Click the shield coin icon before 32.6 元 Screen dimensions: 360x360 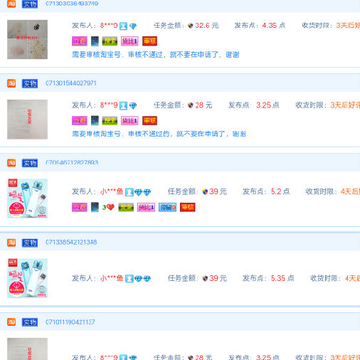pyautogui.click(x=191, y=26)
